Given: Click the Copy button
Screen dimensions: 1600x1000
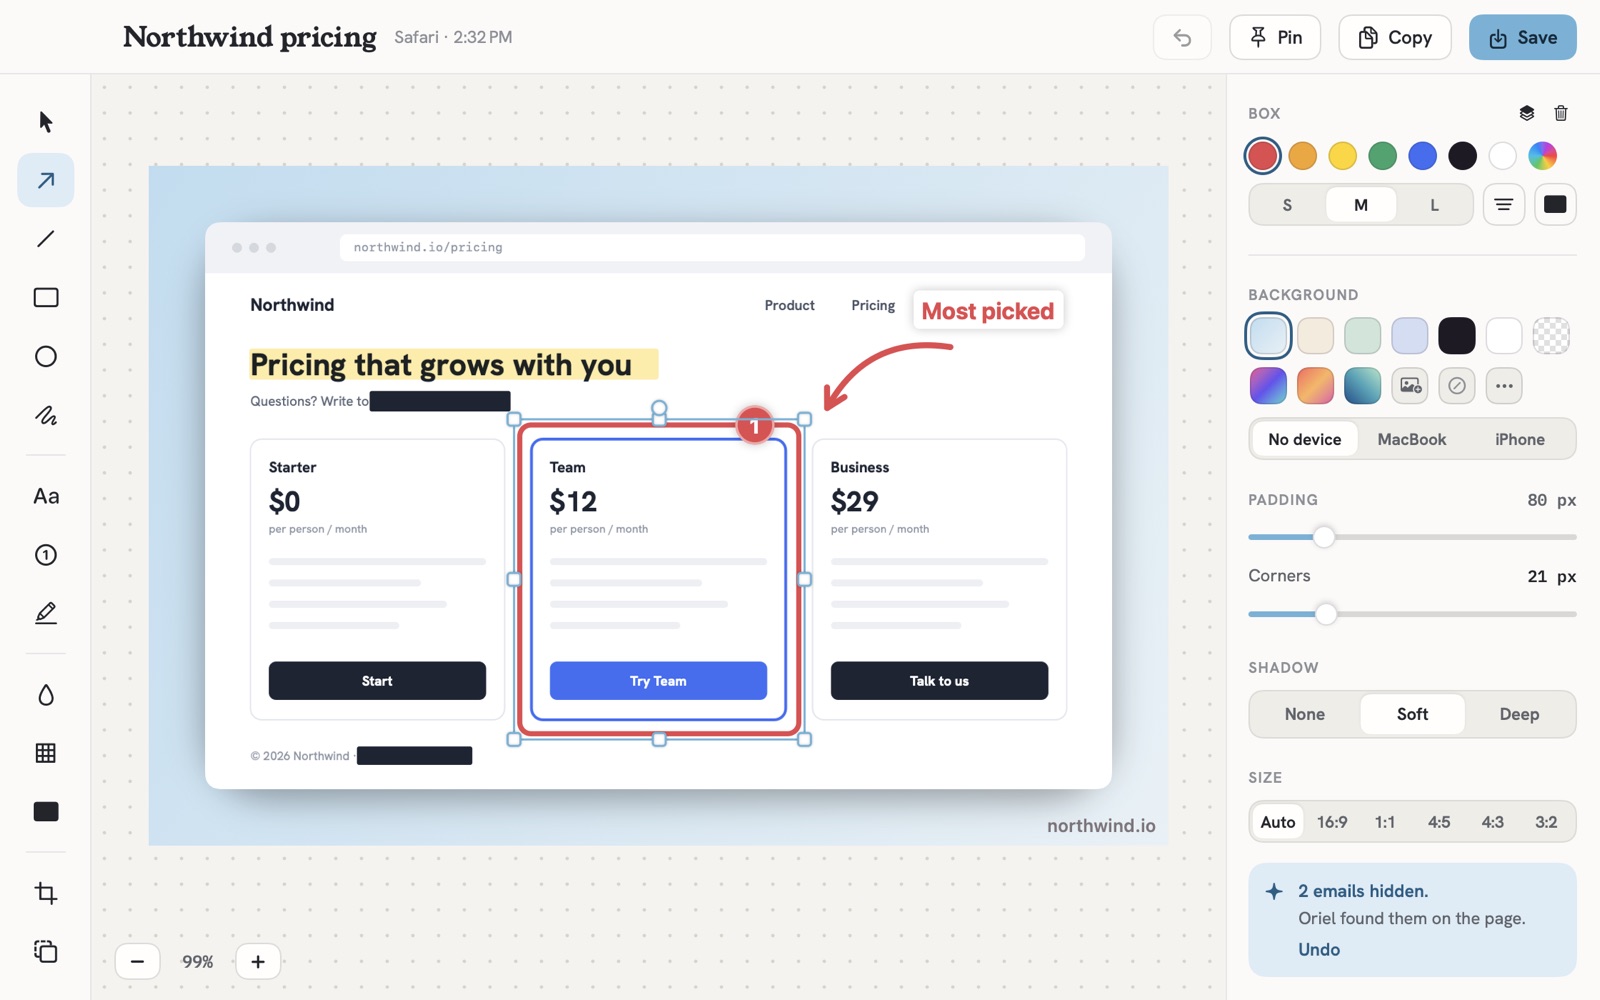Looking at the screenshot, I should point(1395,38).
